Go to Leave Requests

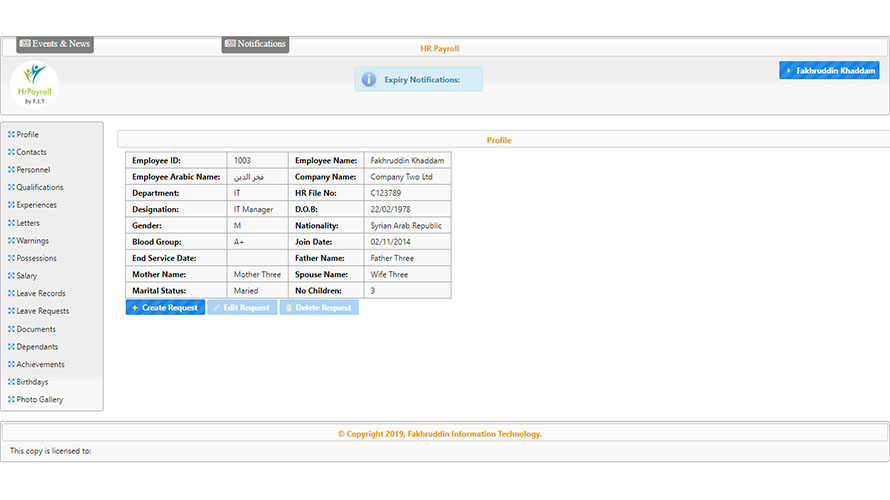pyautogui.click(x=43, y=311)
